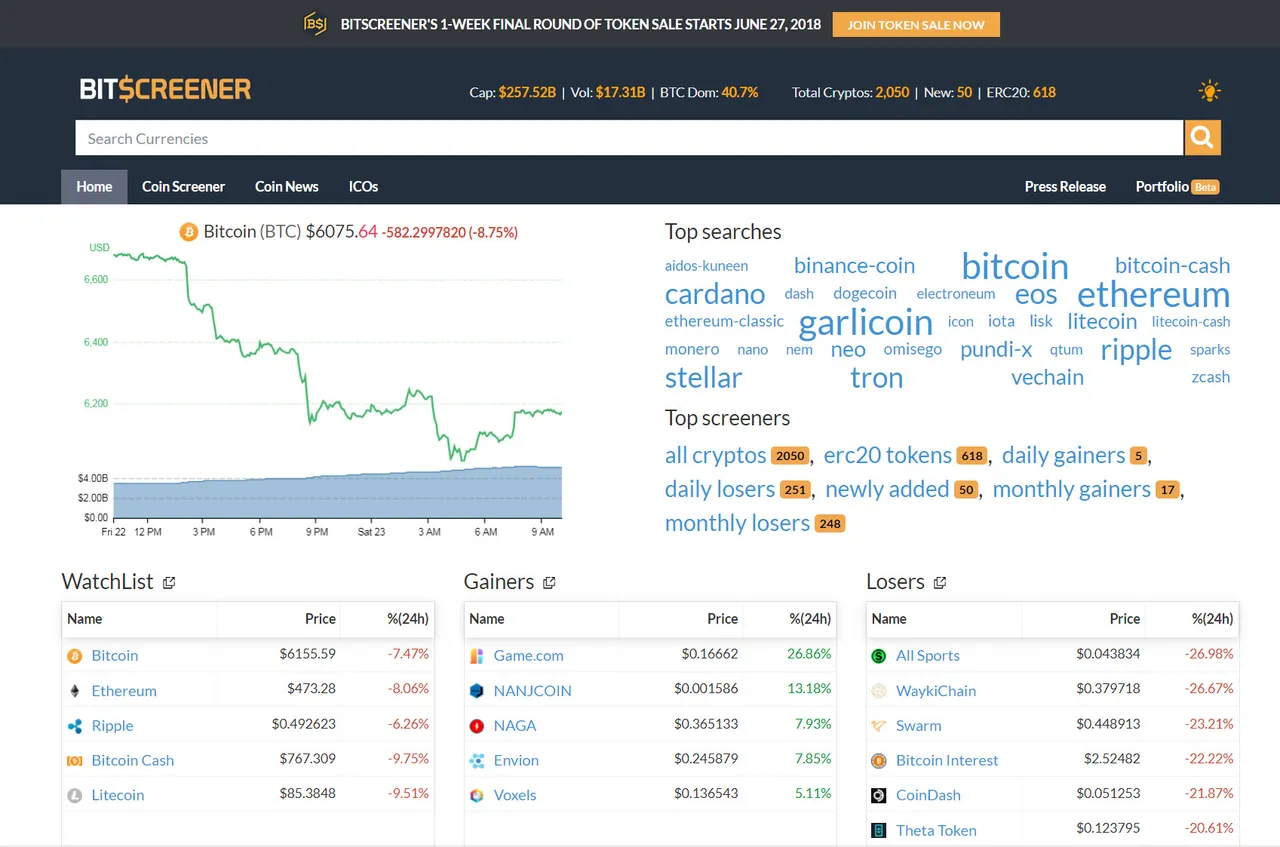This screenshot has height=847, width=1280.
Task: Click Envion icon in Gainers
Action: point(477,761)
